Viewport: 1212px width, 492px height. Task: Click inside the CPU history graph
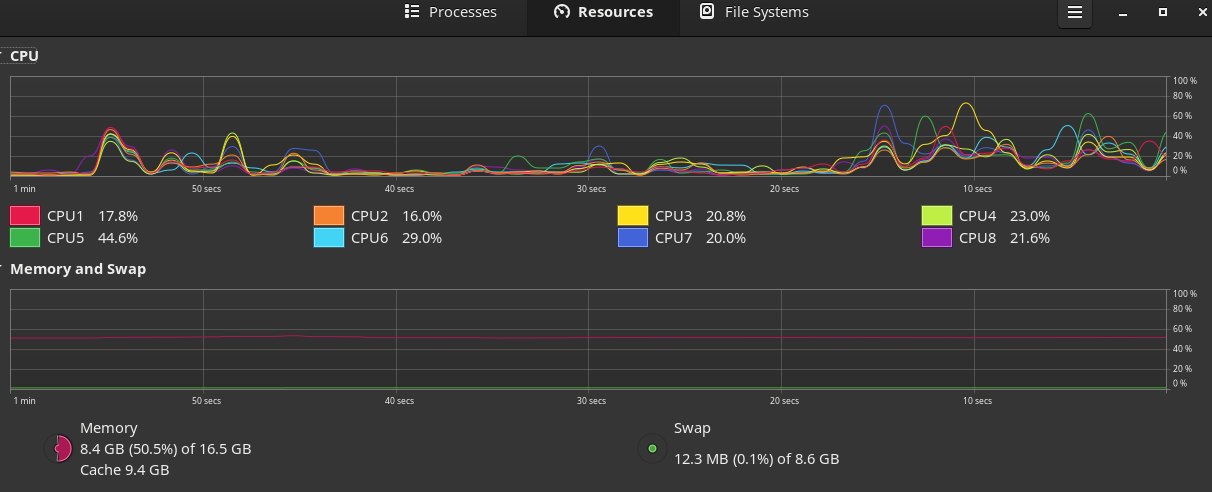click(588, 127)
